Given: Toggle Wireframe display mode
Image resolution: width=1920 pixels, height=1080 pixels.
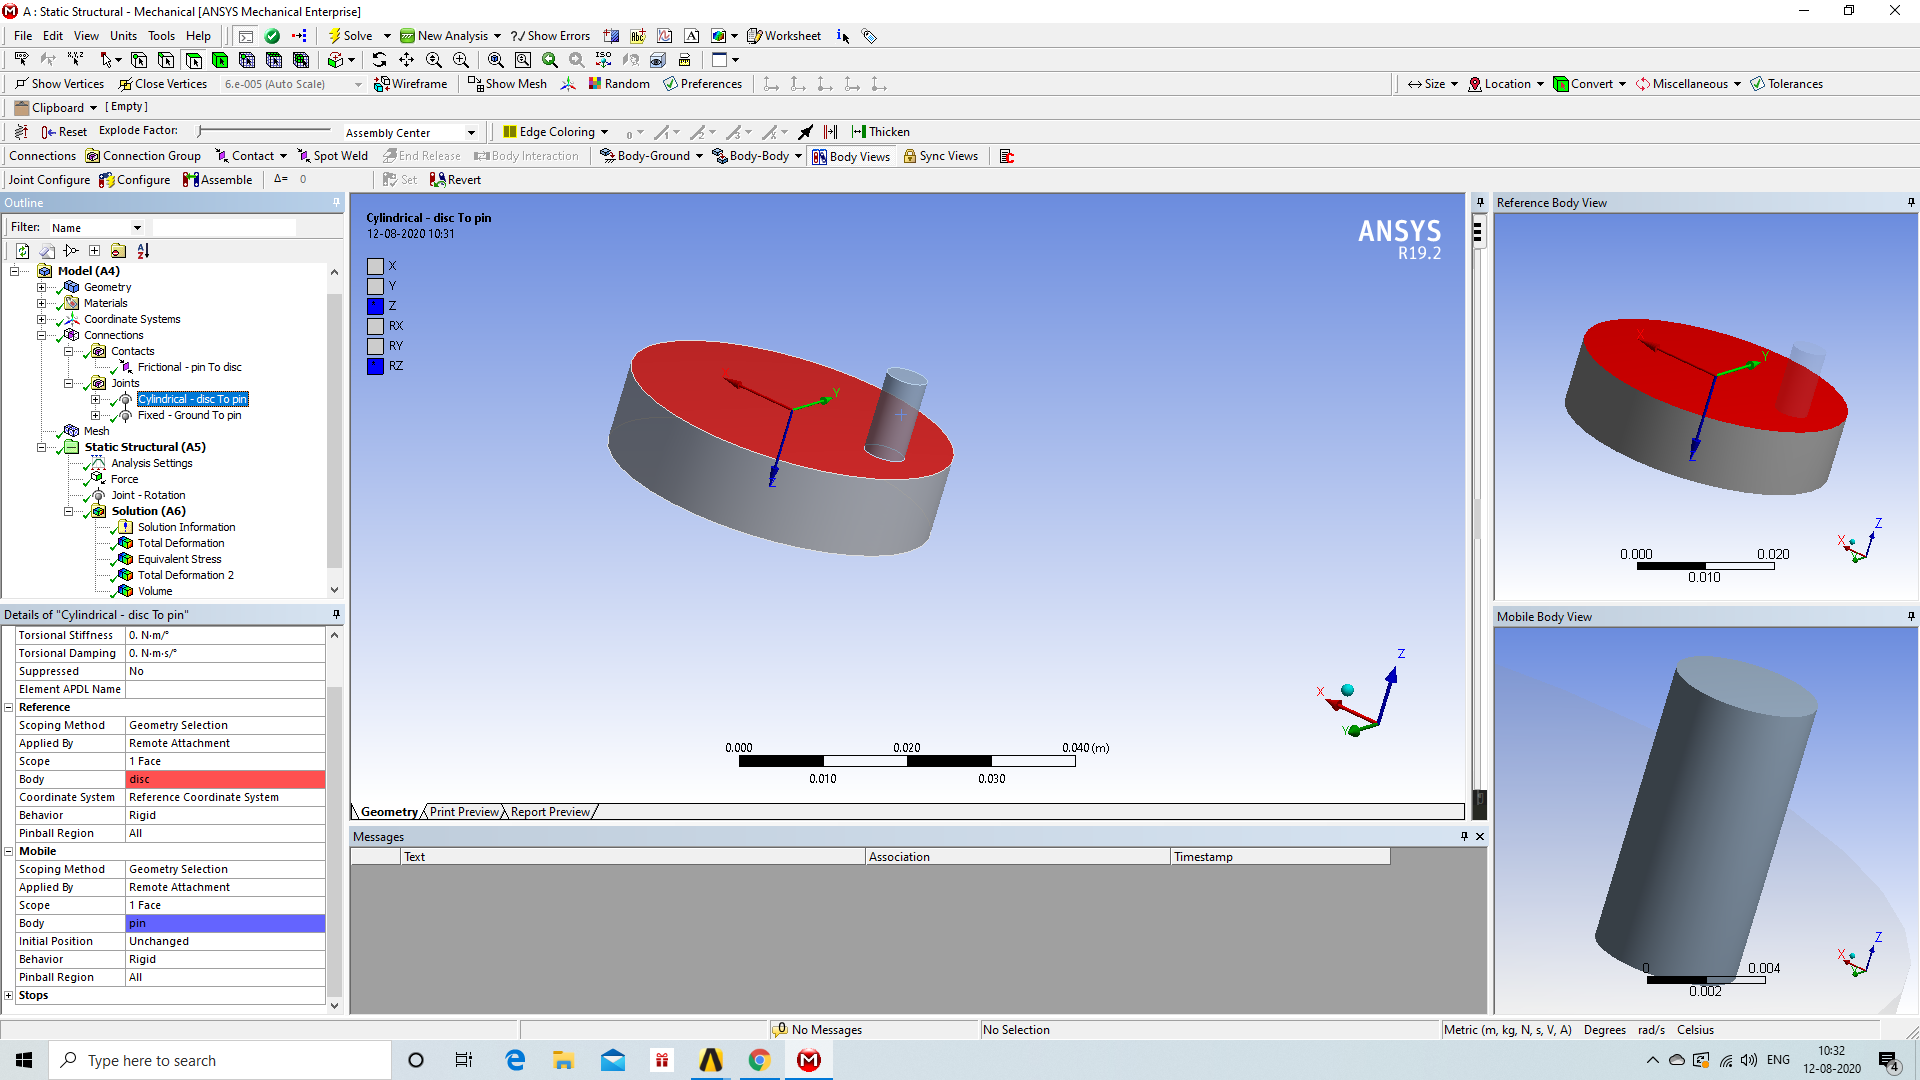Looking at the screenshot, I should 411,84.
